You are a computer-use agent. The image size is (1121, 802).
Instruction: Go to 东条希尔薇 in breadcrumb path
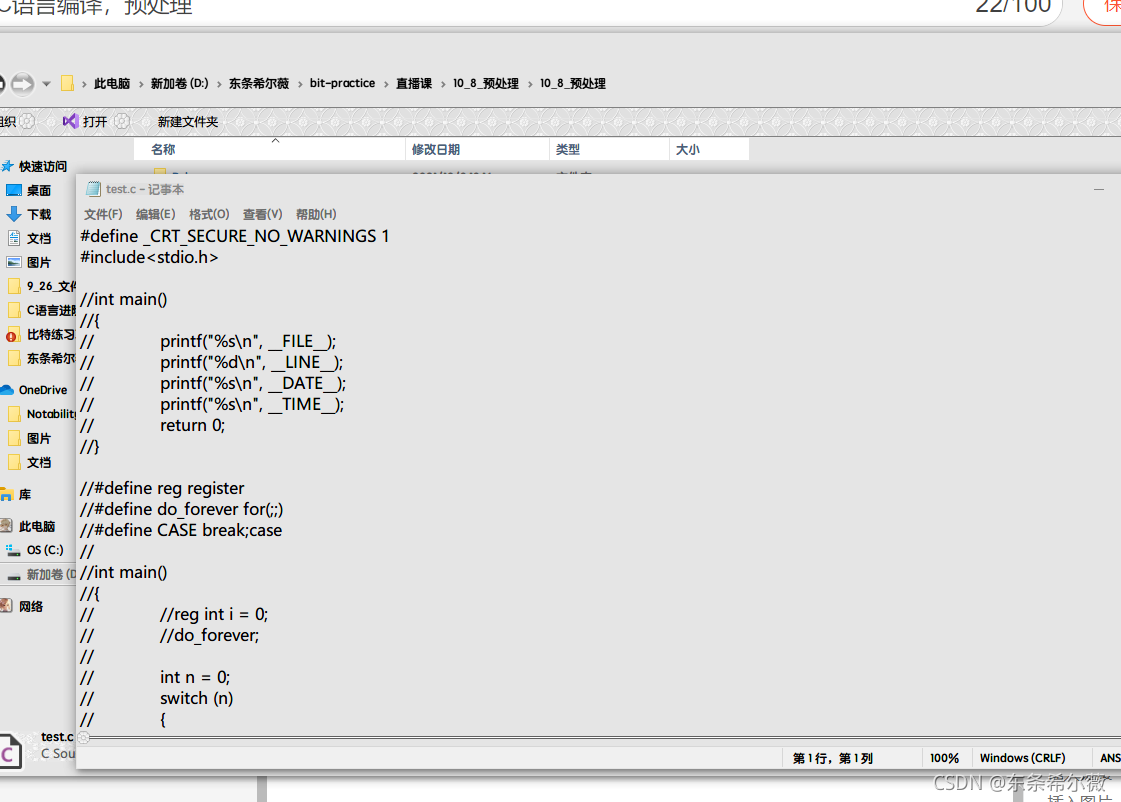click(x=259, y=84)
